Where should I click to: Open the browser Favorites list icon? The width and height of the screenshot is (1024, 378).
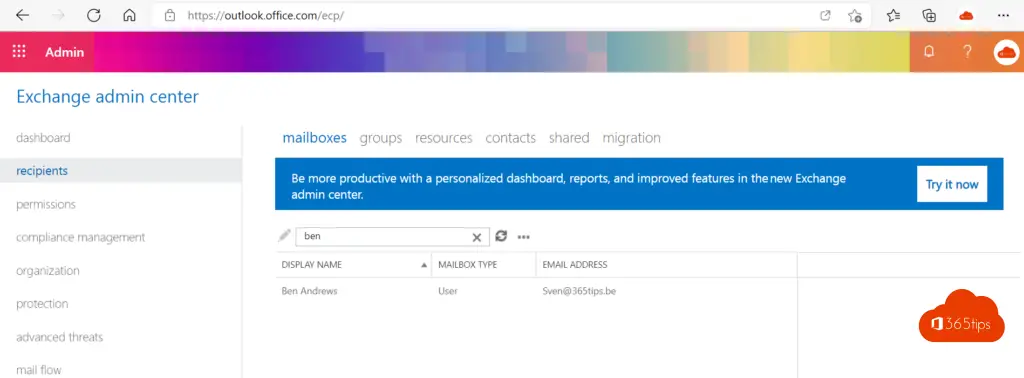pyautogui.click(x=894, y=16)
